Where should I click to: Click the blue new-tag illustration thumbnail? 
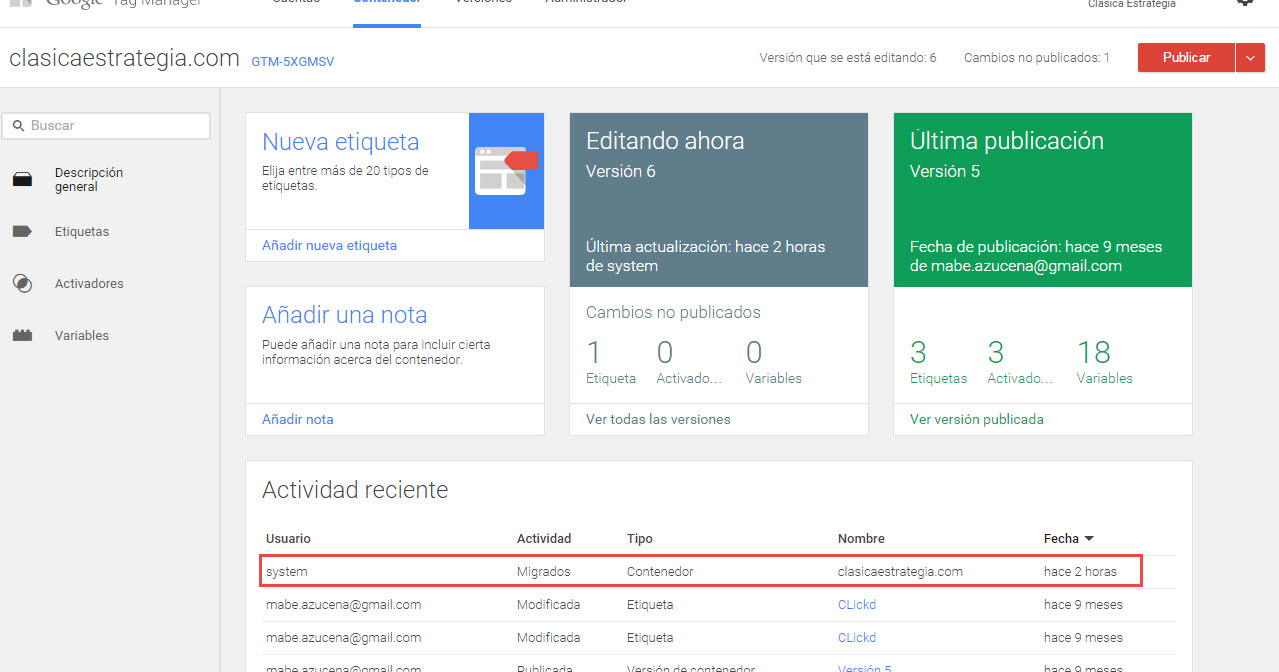tap(506, 171)
